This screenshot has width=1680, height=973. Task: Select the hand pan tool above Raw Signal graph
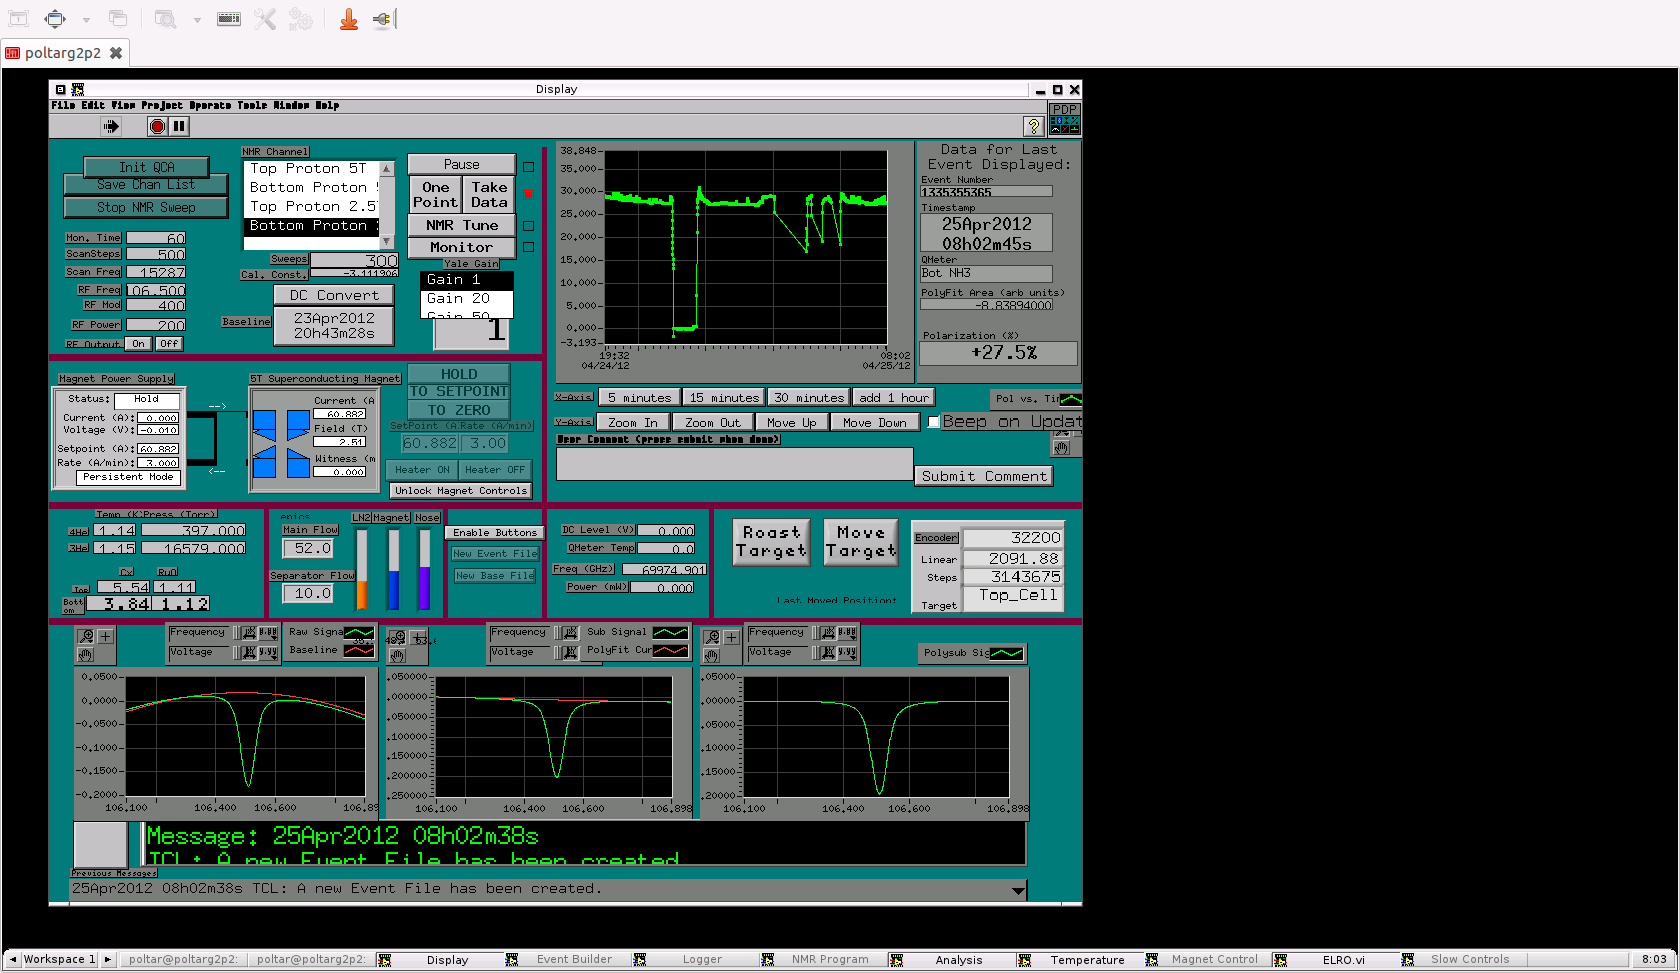86,655
